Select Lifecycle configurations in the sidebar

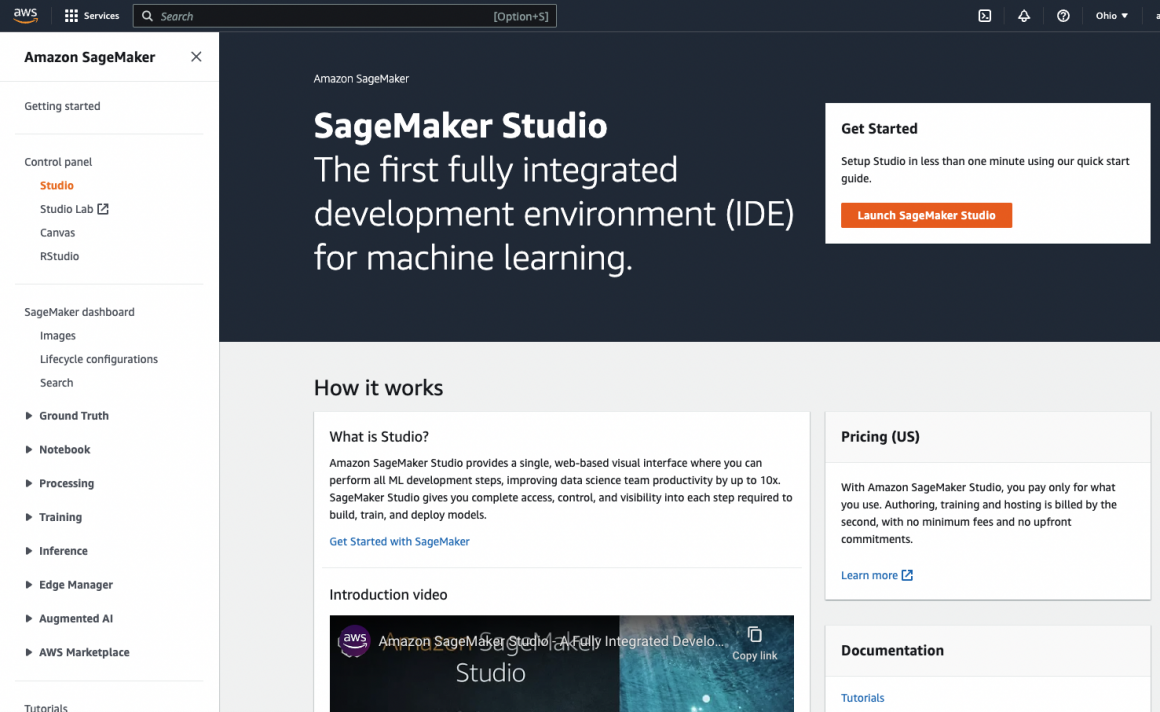click(x=98, y=359)
